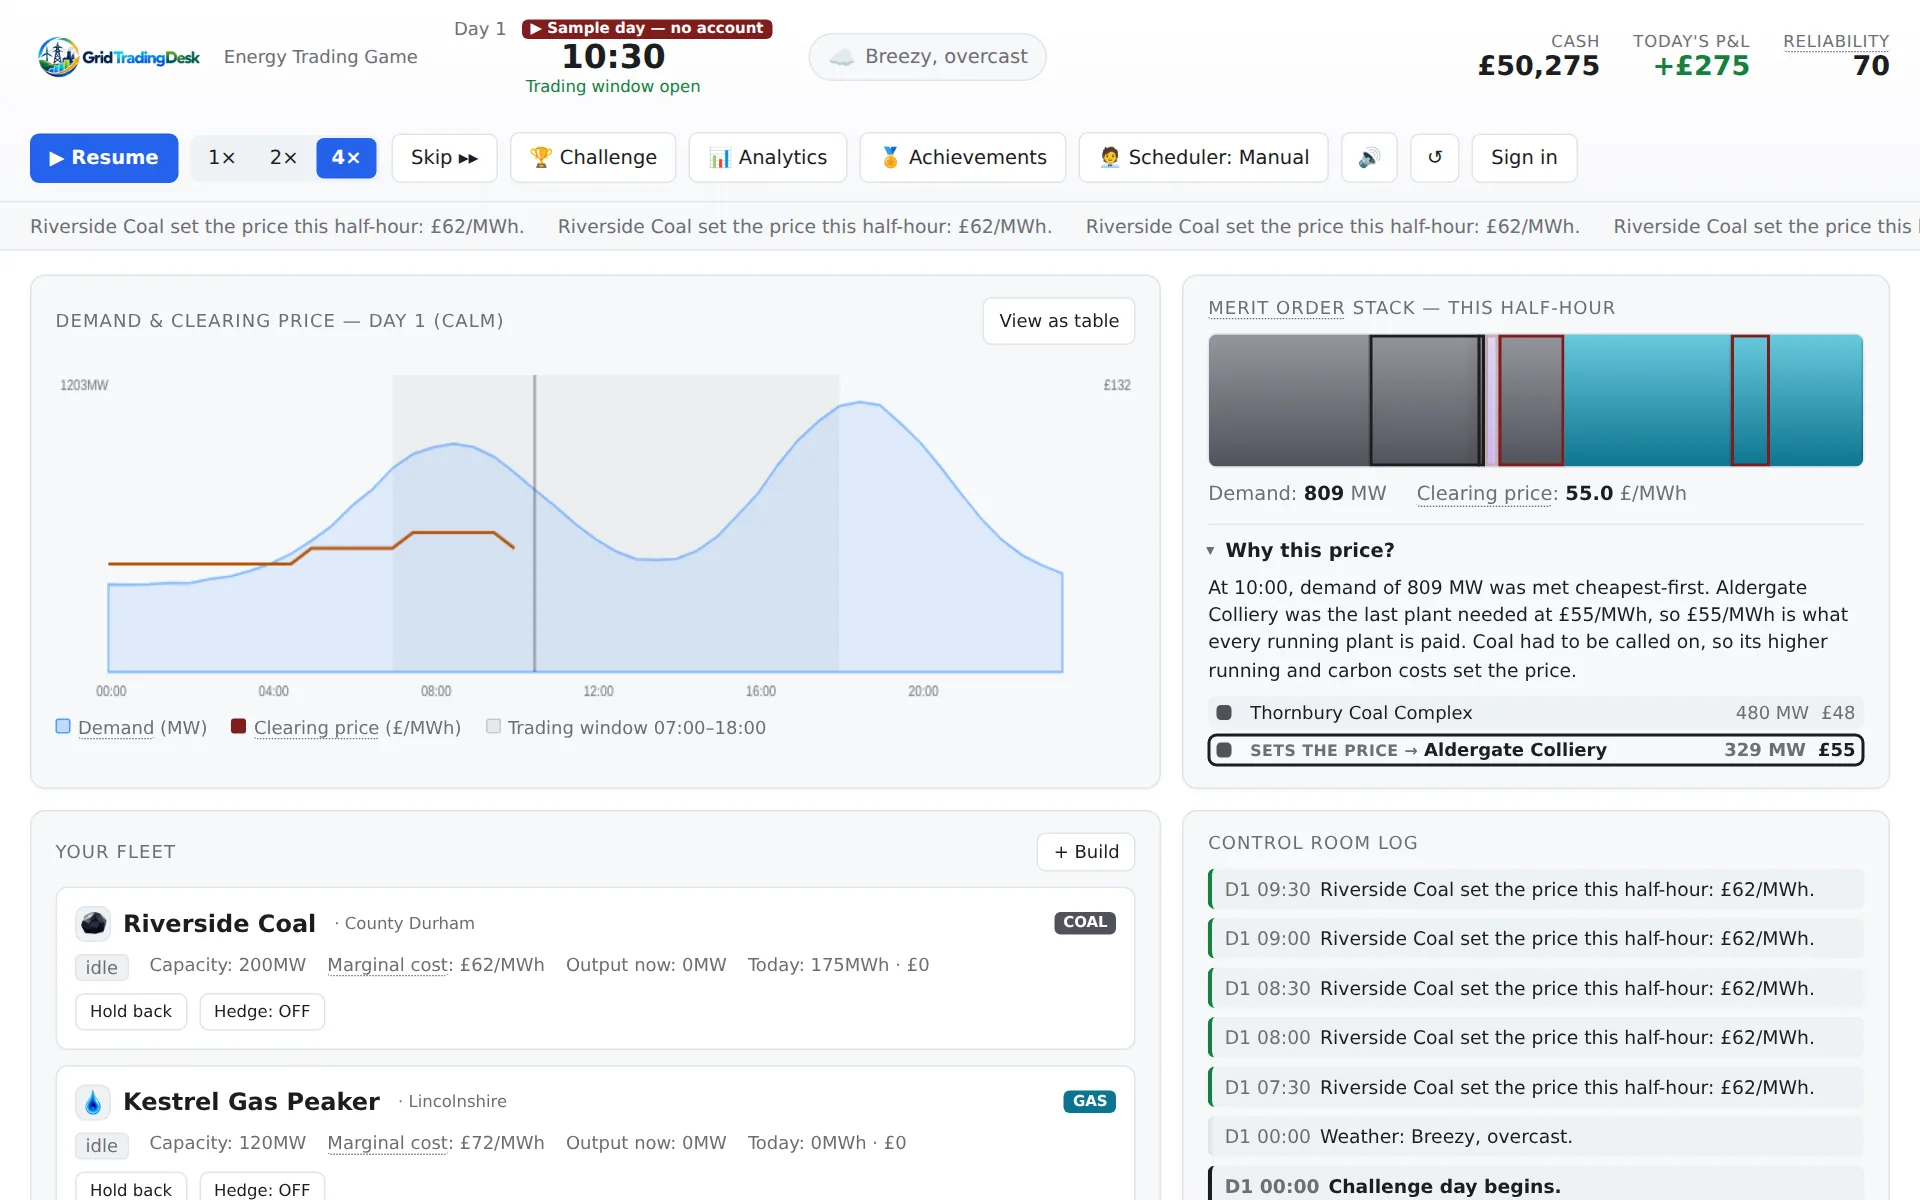Open Achievements

963,158
